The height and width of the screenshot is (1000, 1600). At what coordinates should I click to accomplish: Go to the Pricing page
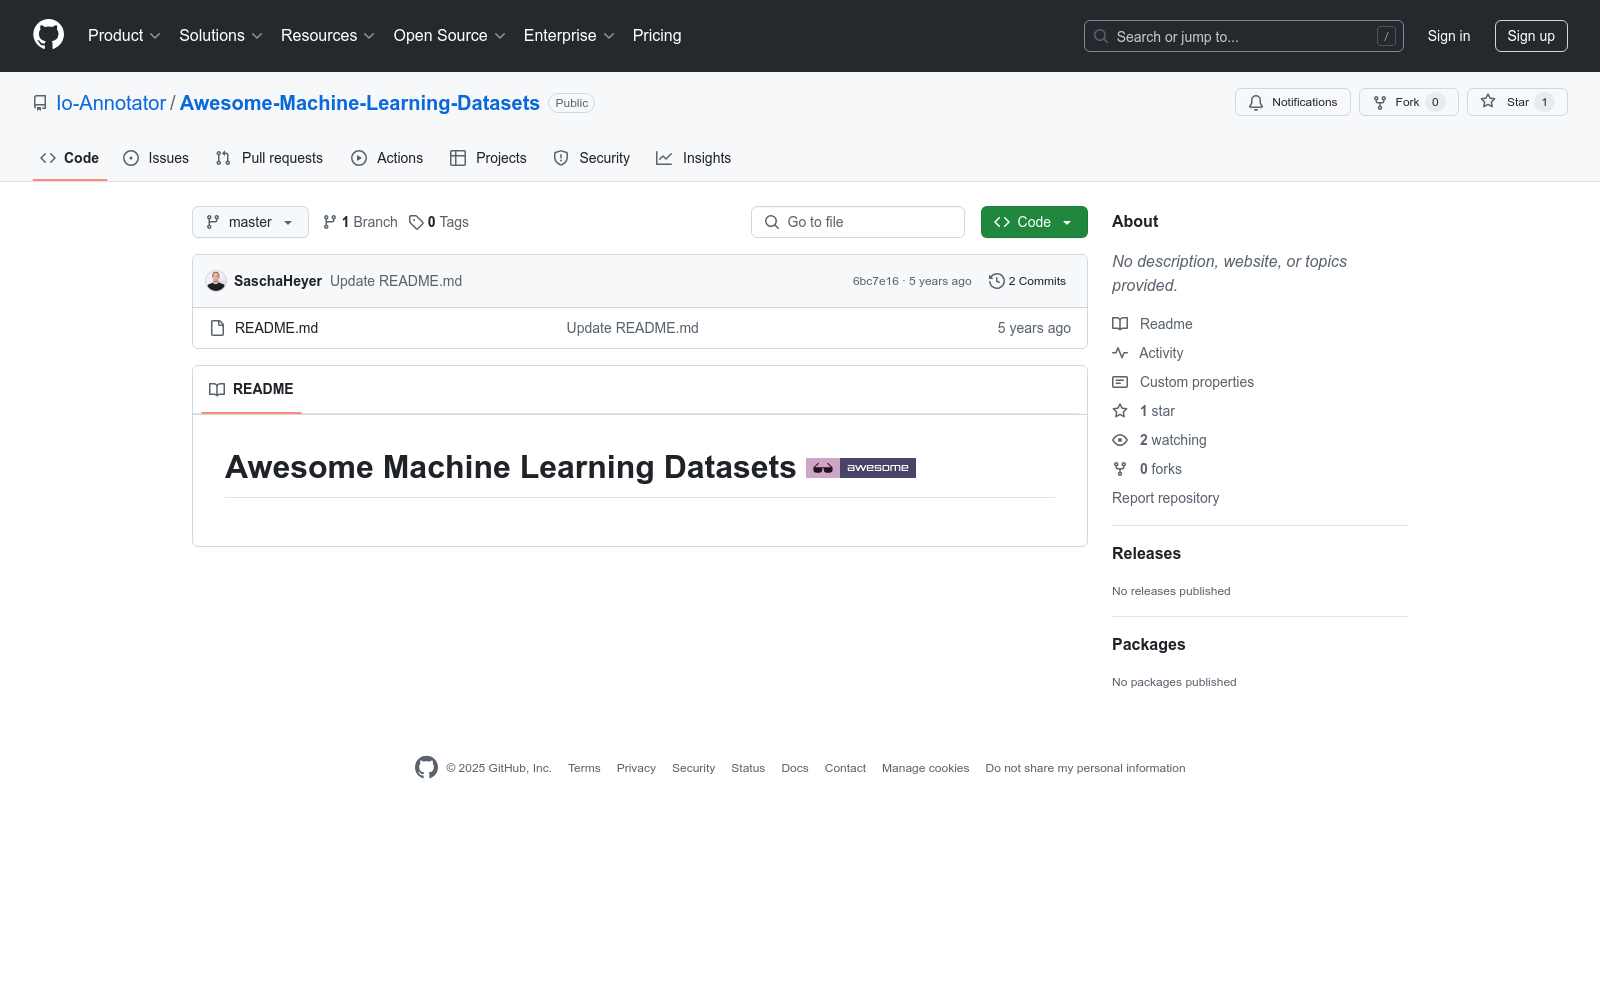657,35
